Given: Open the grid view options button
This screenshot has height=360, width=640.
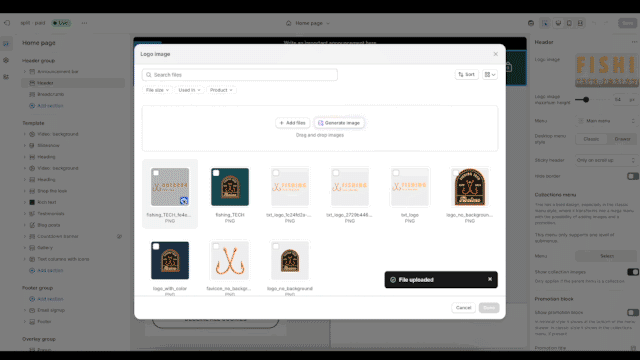Looking at the screenshot, I should point(490,75).
